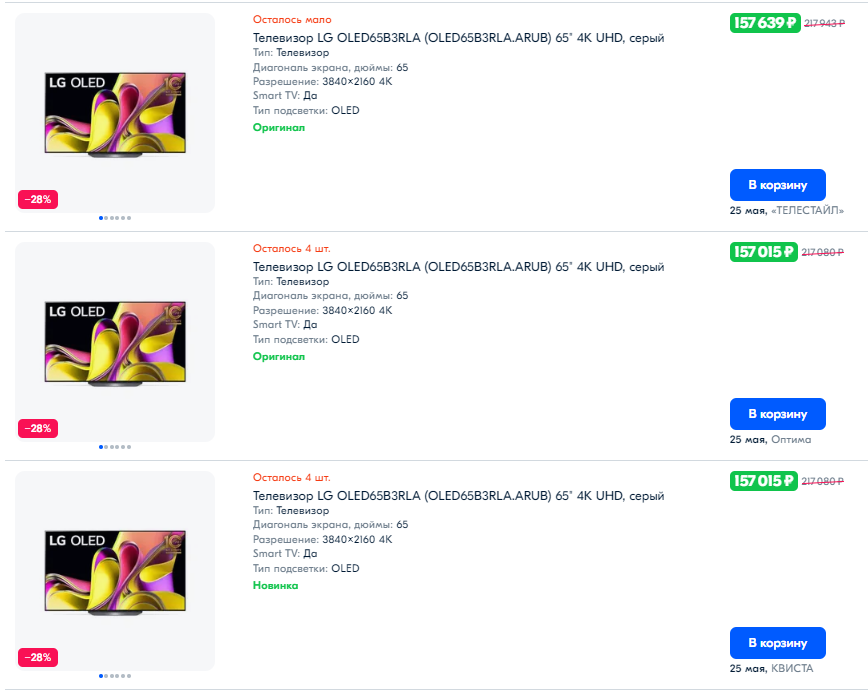Image resolution: width=868 pixels, height=695 pixels.
Task: Open the TV photo in the Оптима listing
Action: pos(115,342)
